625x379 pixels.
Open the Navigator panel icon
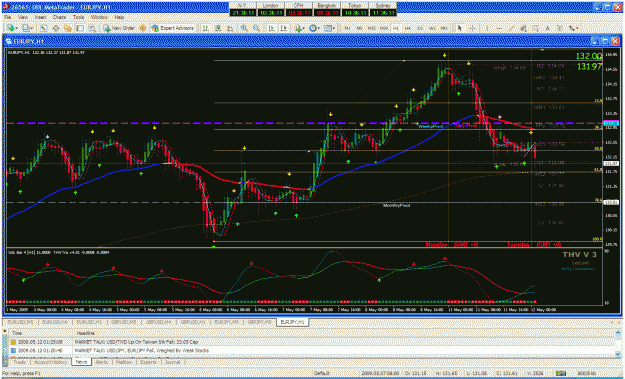click(68, 28)
